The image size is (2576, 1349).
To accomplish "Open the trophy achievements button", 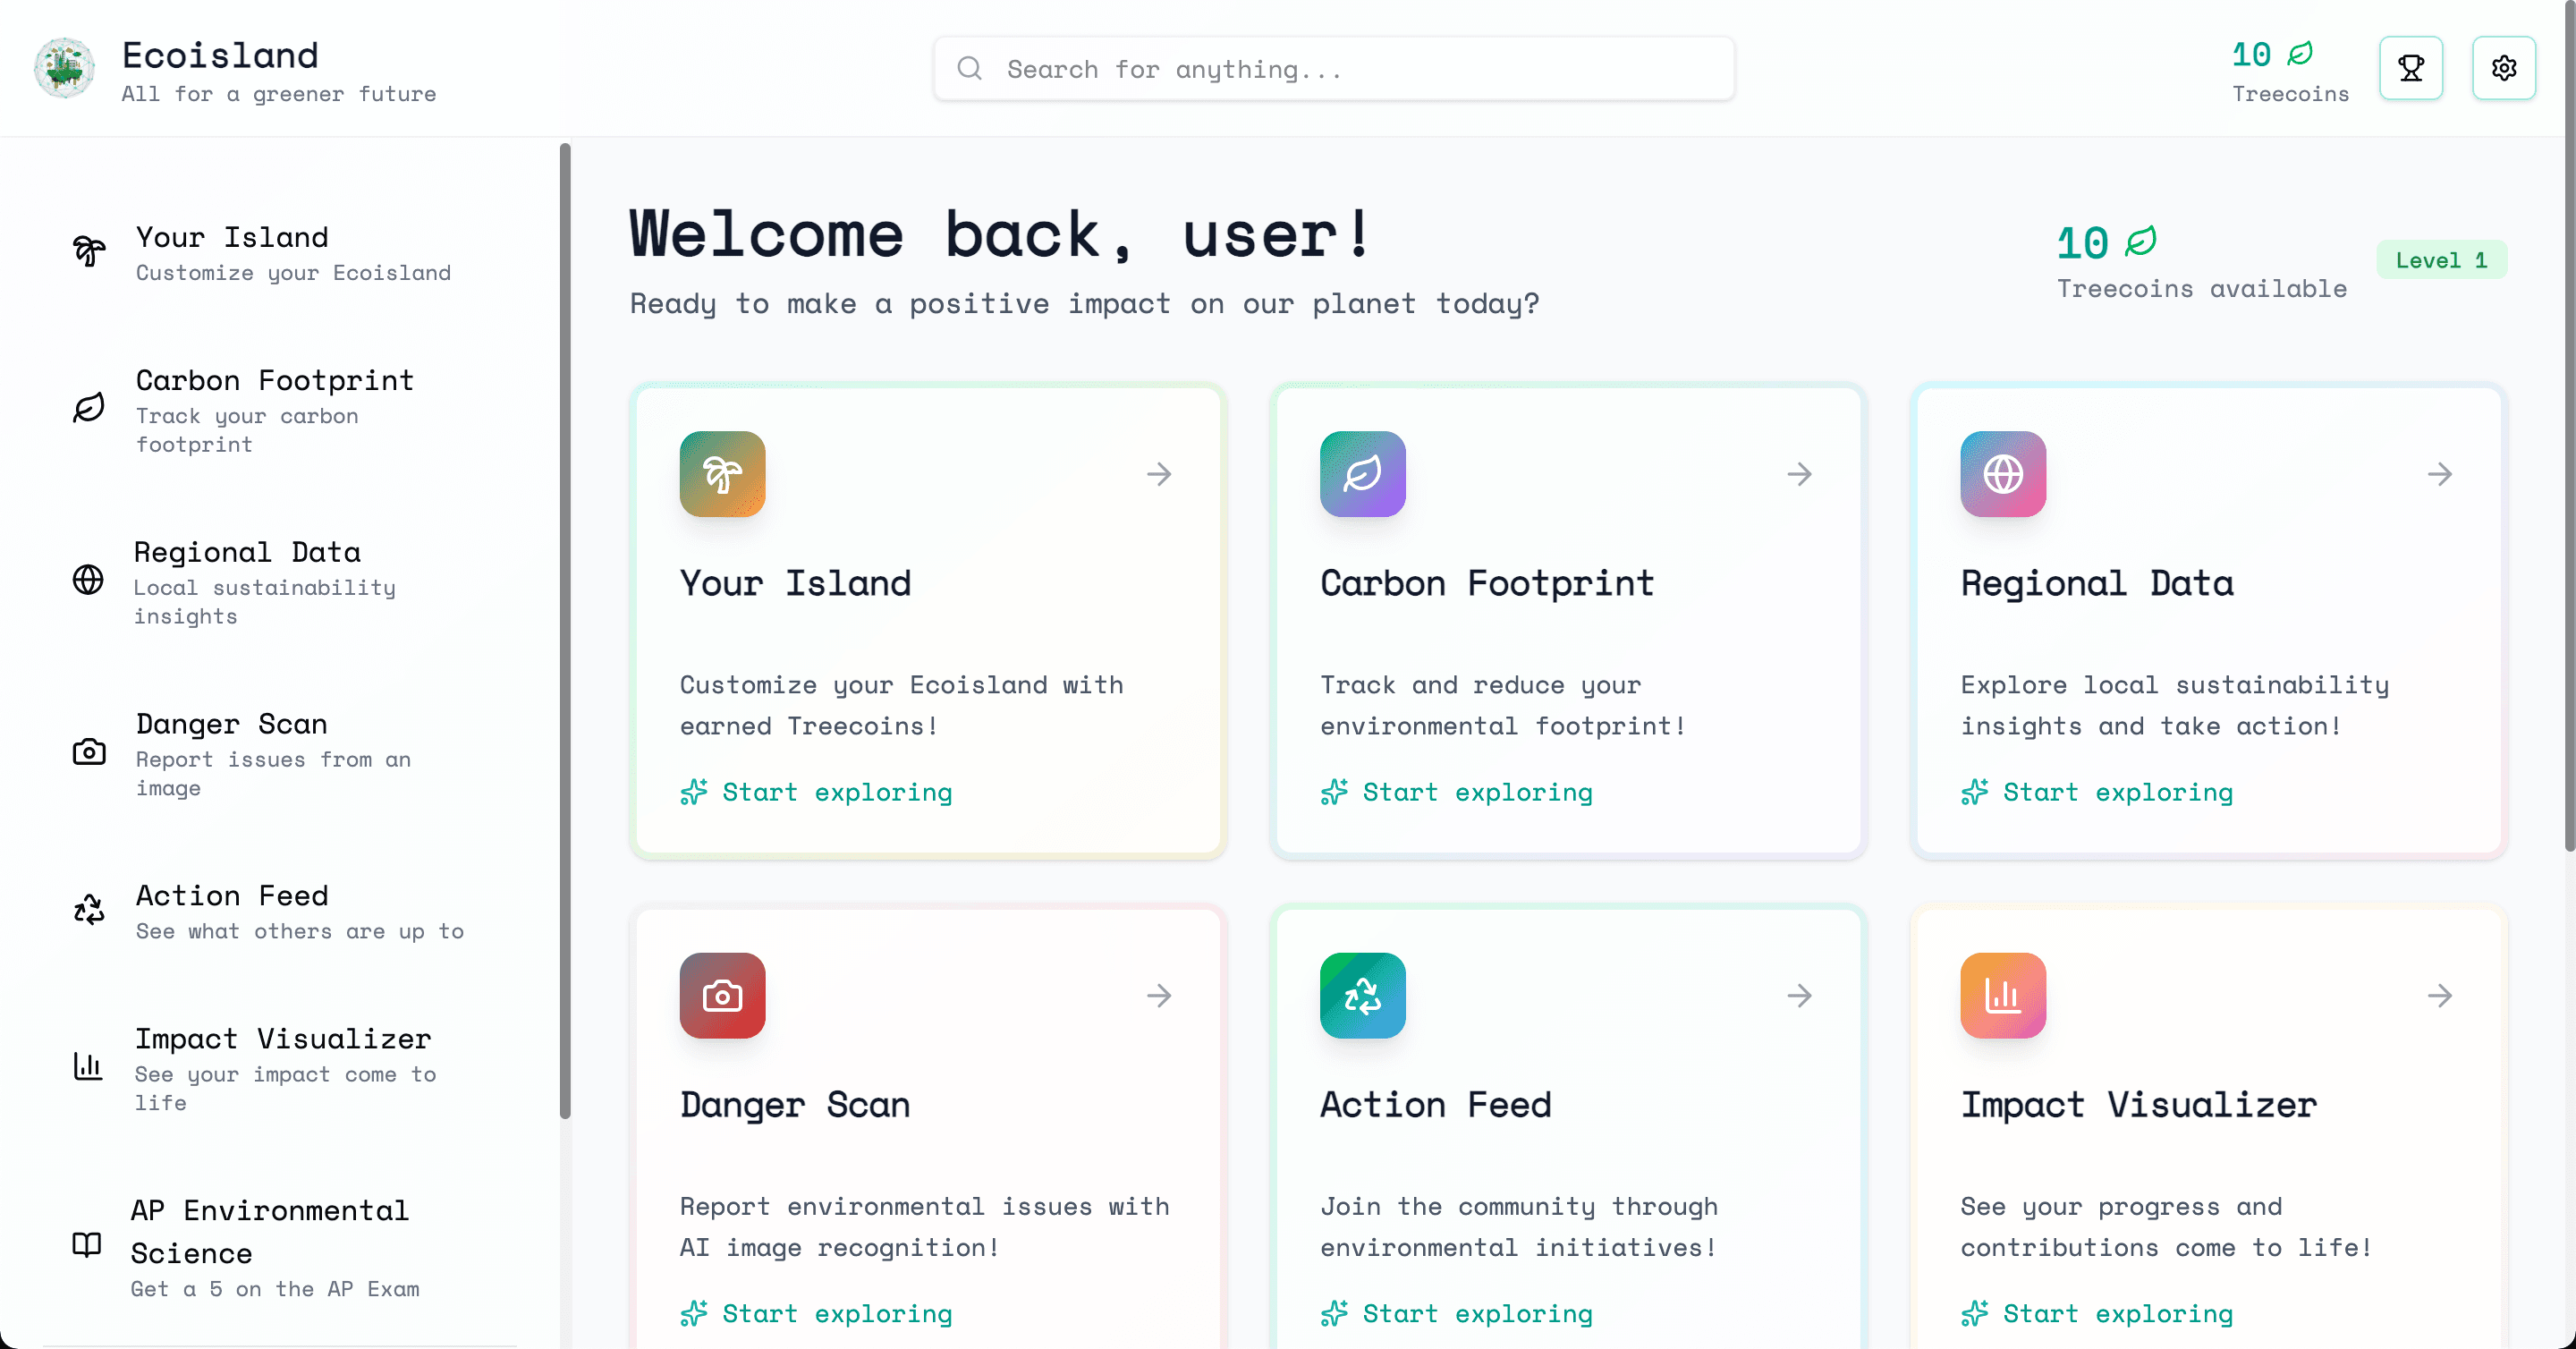I will 2410,68.
